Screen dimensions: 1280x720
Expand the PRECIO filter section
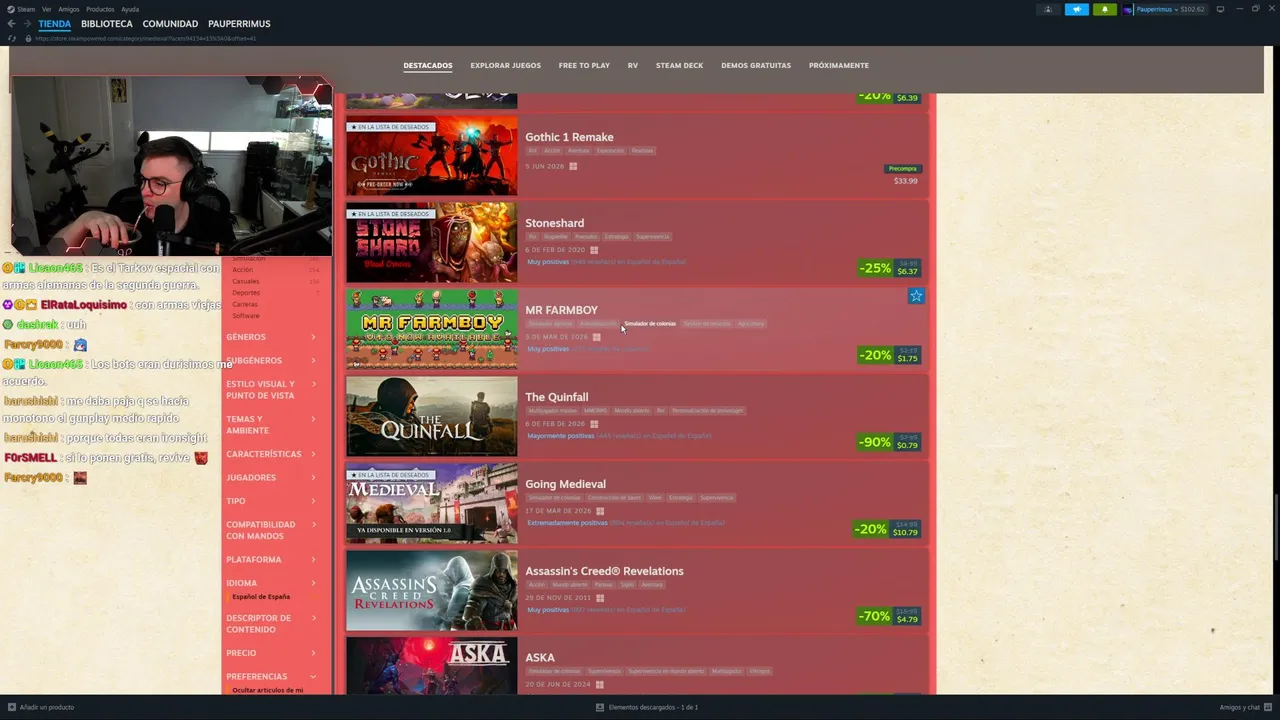pyautogui.click(x=271, y=653)
